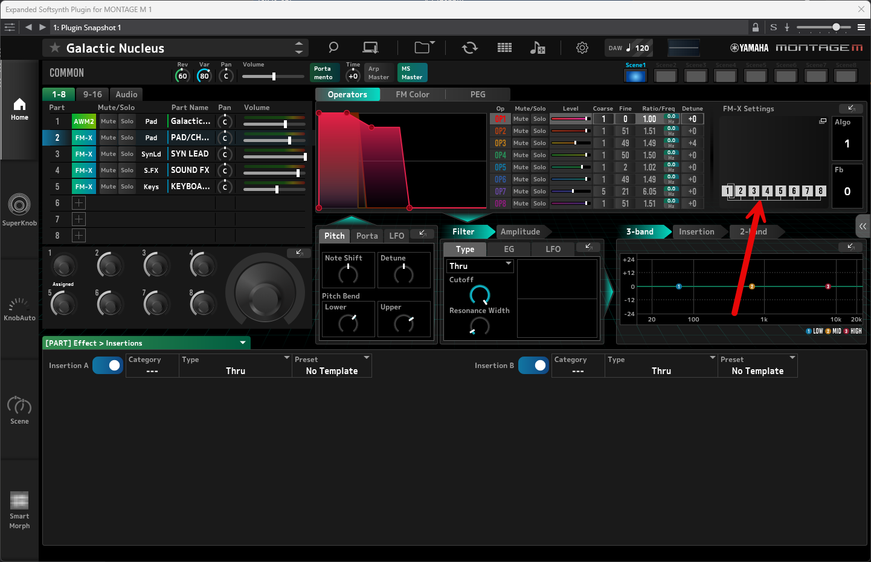
Task: Toggle the Insertion B switch
Action: pos(533,366)
